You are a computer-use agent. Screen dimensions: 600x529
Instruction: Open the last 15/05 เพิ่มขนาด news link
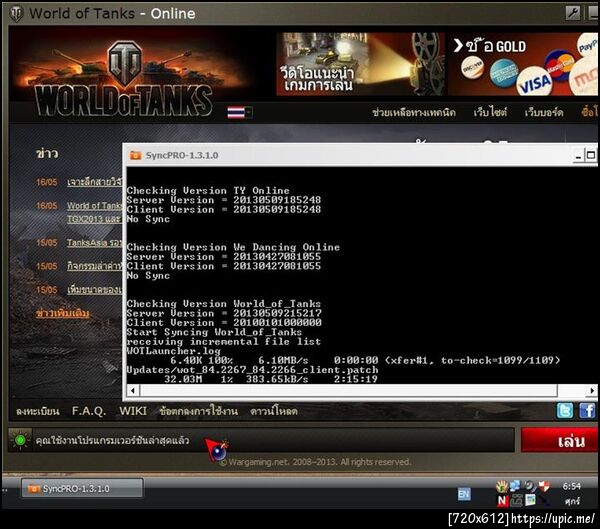(x=95, y=290)
